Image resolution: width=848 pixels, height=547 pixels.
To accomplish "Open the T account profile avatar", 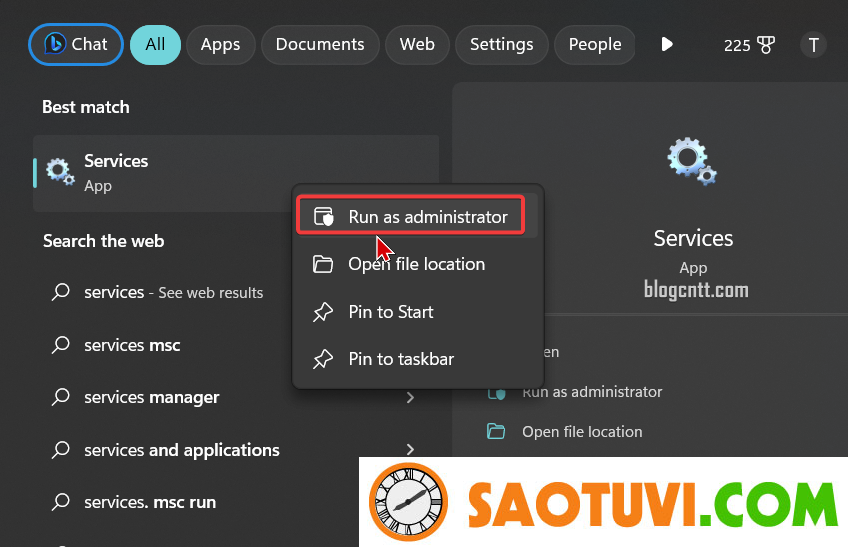I will point(813,45).
